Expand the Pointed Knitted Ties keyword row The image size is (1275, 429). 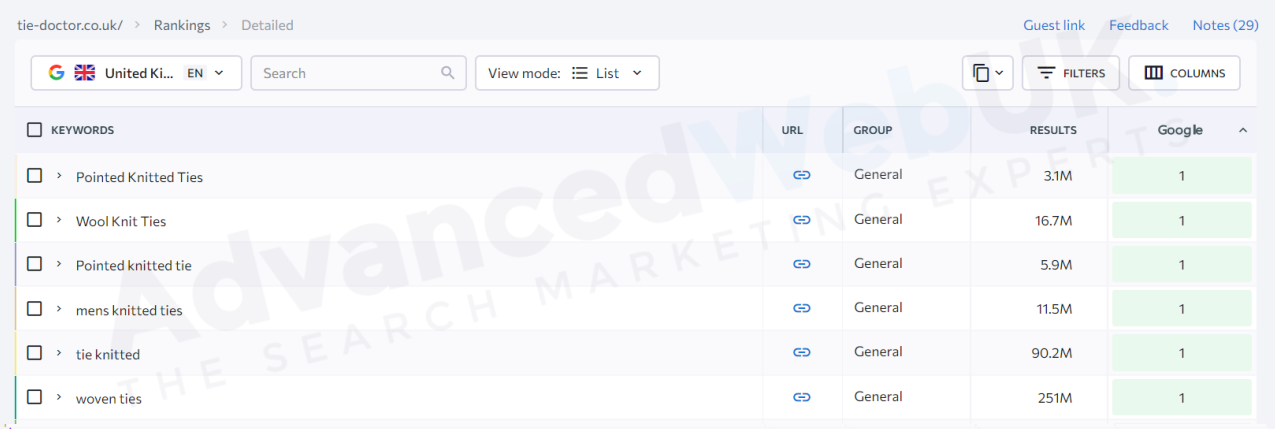59,176
